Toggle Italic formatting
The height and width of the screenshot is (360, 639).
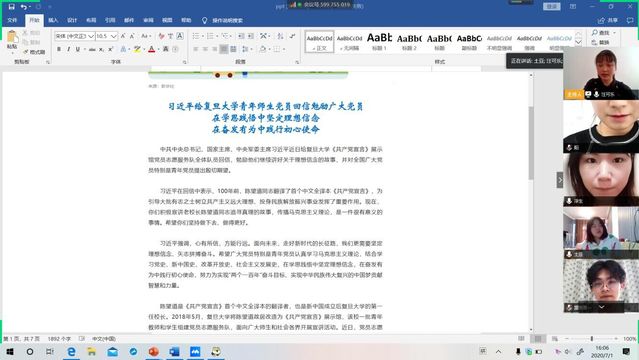[x=68, y=49]
